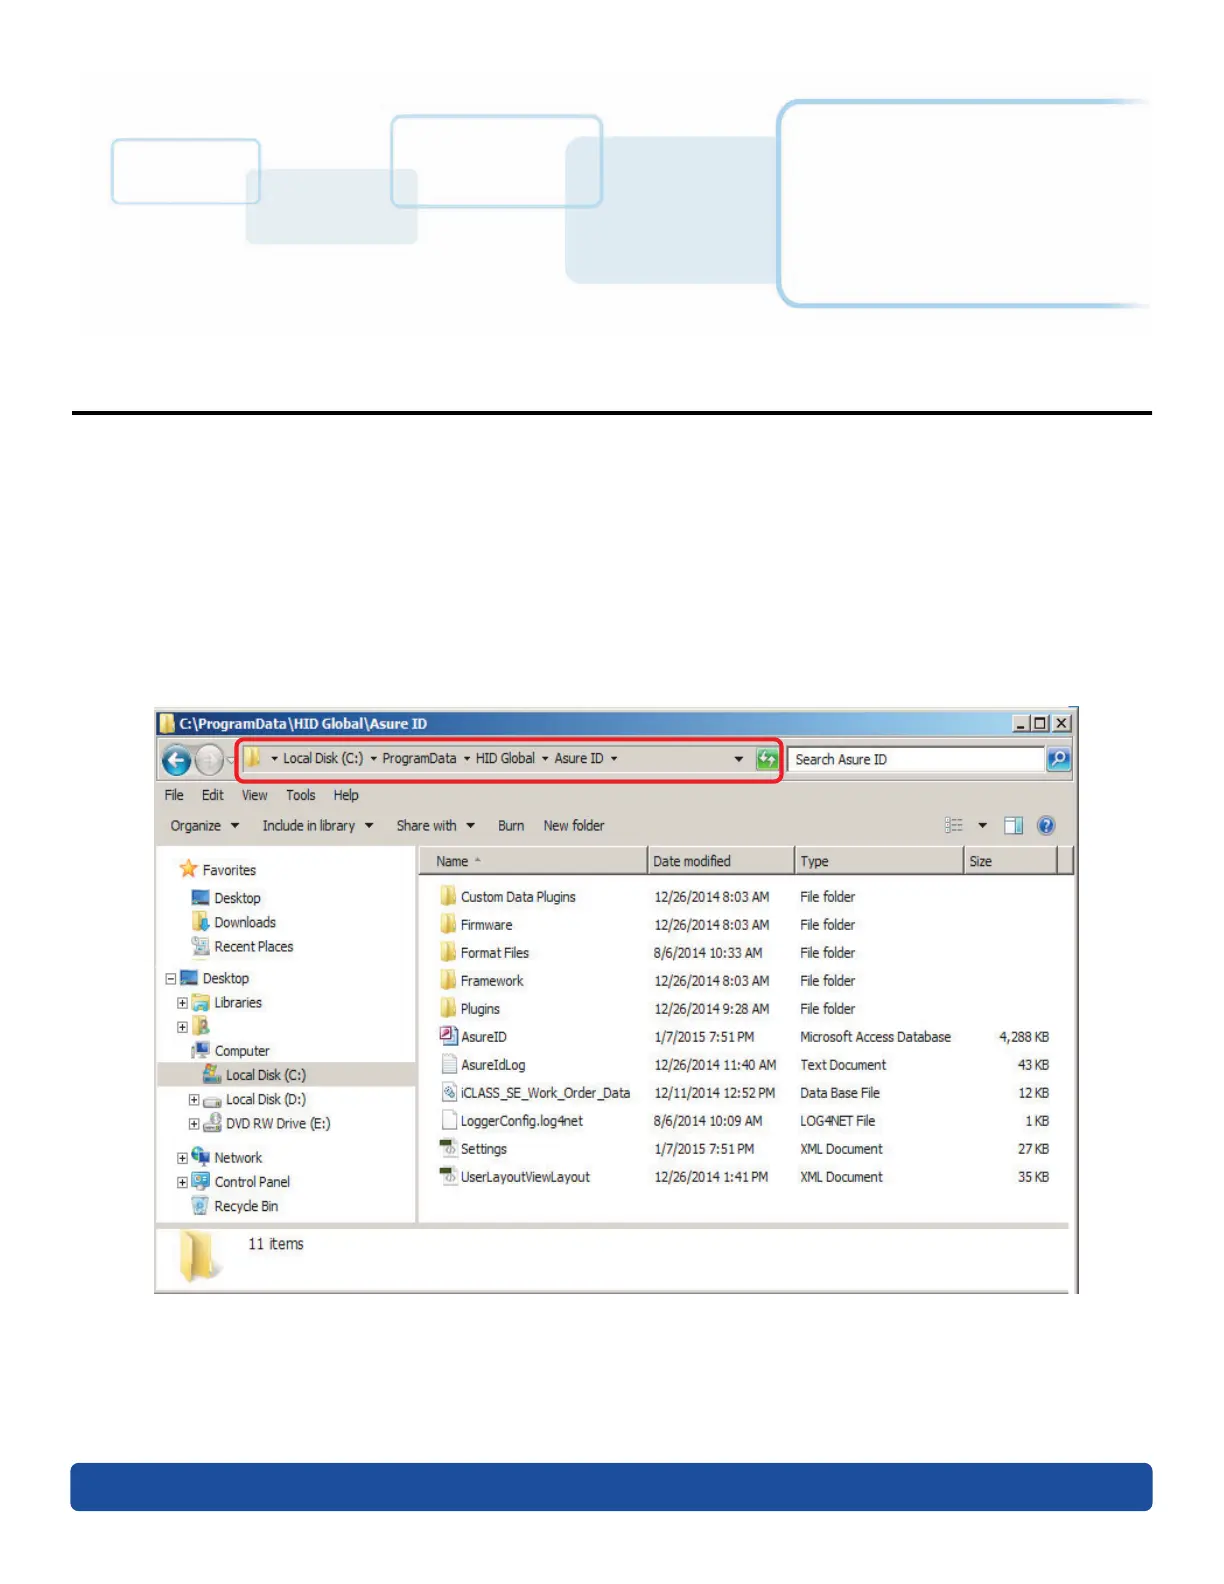Screen dimensions: 1224x1584
Task: Expand the Libraries tree node
Action: tap(183, 1002)
